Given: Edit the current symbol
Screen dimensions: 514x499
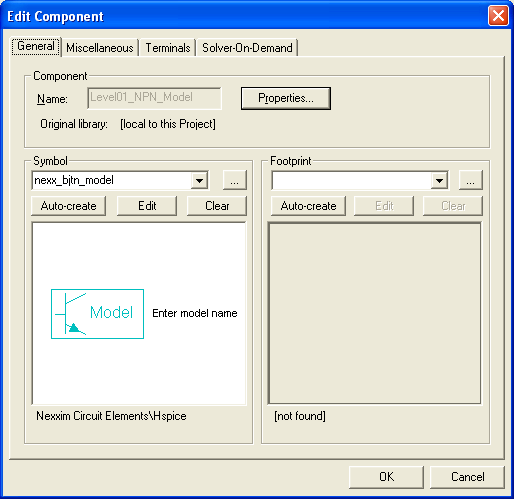Looking at the screenshot, I should 147,206.
